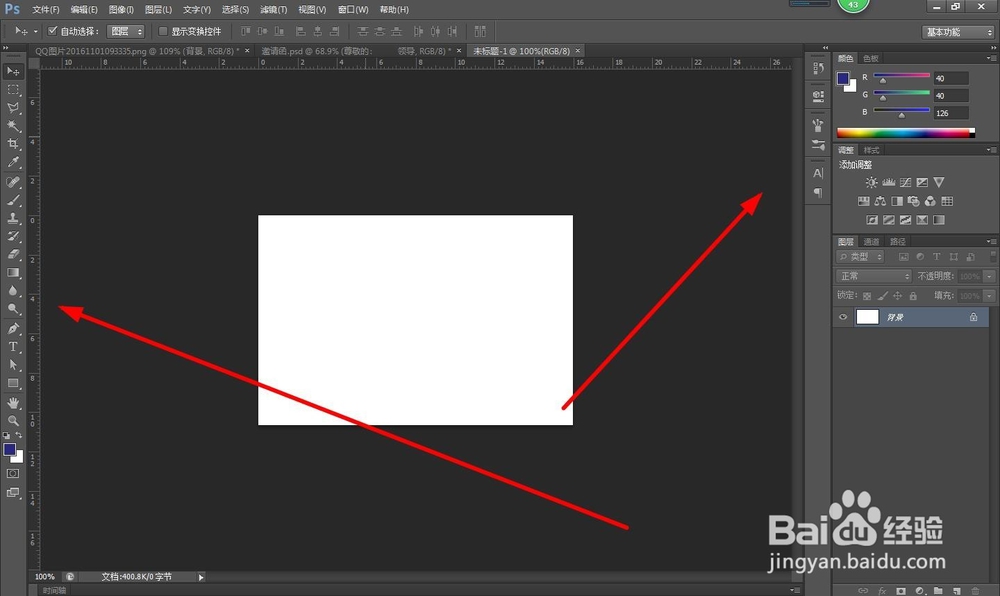Select the Eyedropper tool
Image resolution: width=1000 pixels, height=596 pixels.
pyautogui.click(x=13, y=162)
